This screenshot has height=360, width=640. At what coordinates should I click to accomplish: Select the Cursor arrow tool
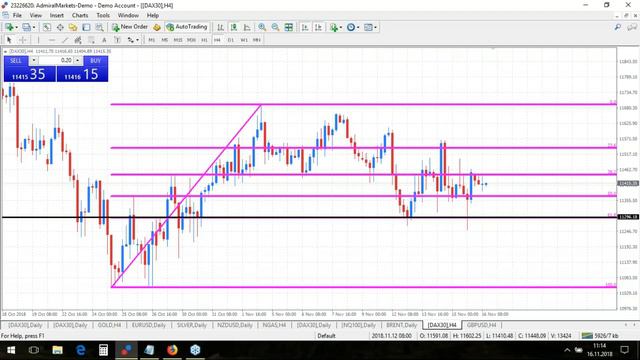[x=9, y=40]
